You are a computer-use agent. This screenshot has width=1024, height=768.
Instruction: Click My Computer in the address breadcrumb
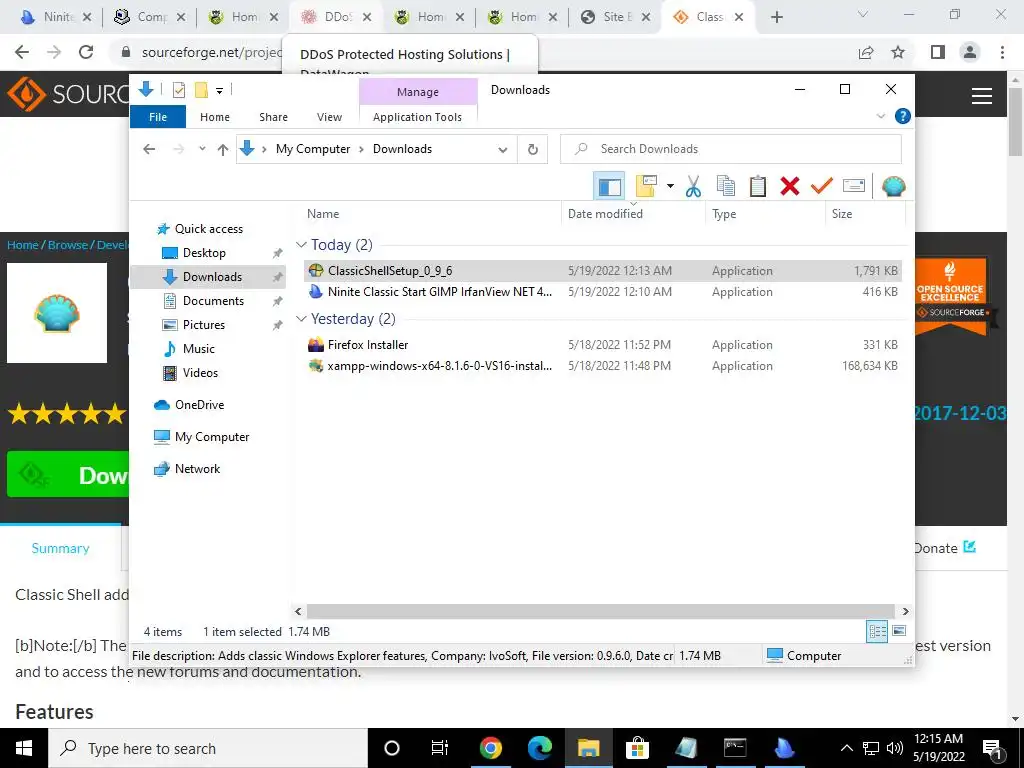[313, 149]
